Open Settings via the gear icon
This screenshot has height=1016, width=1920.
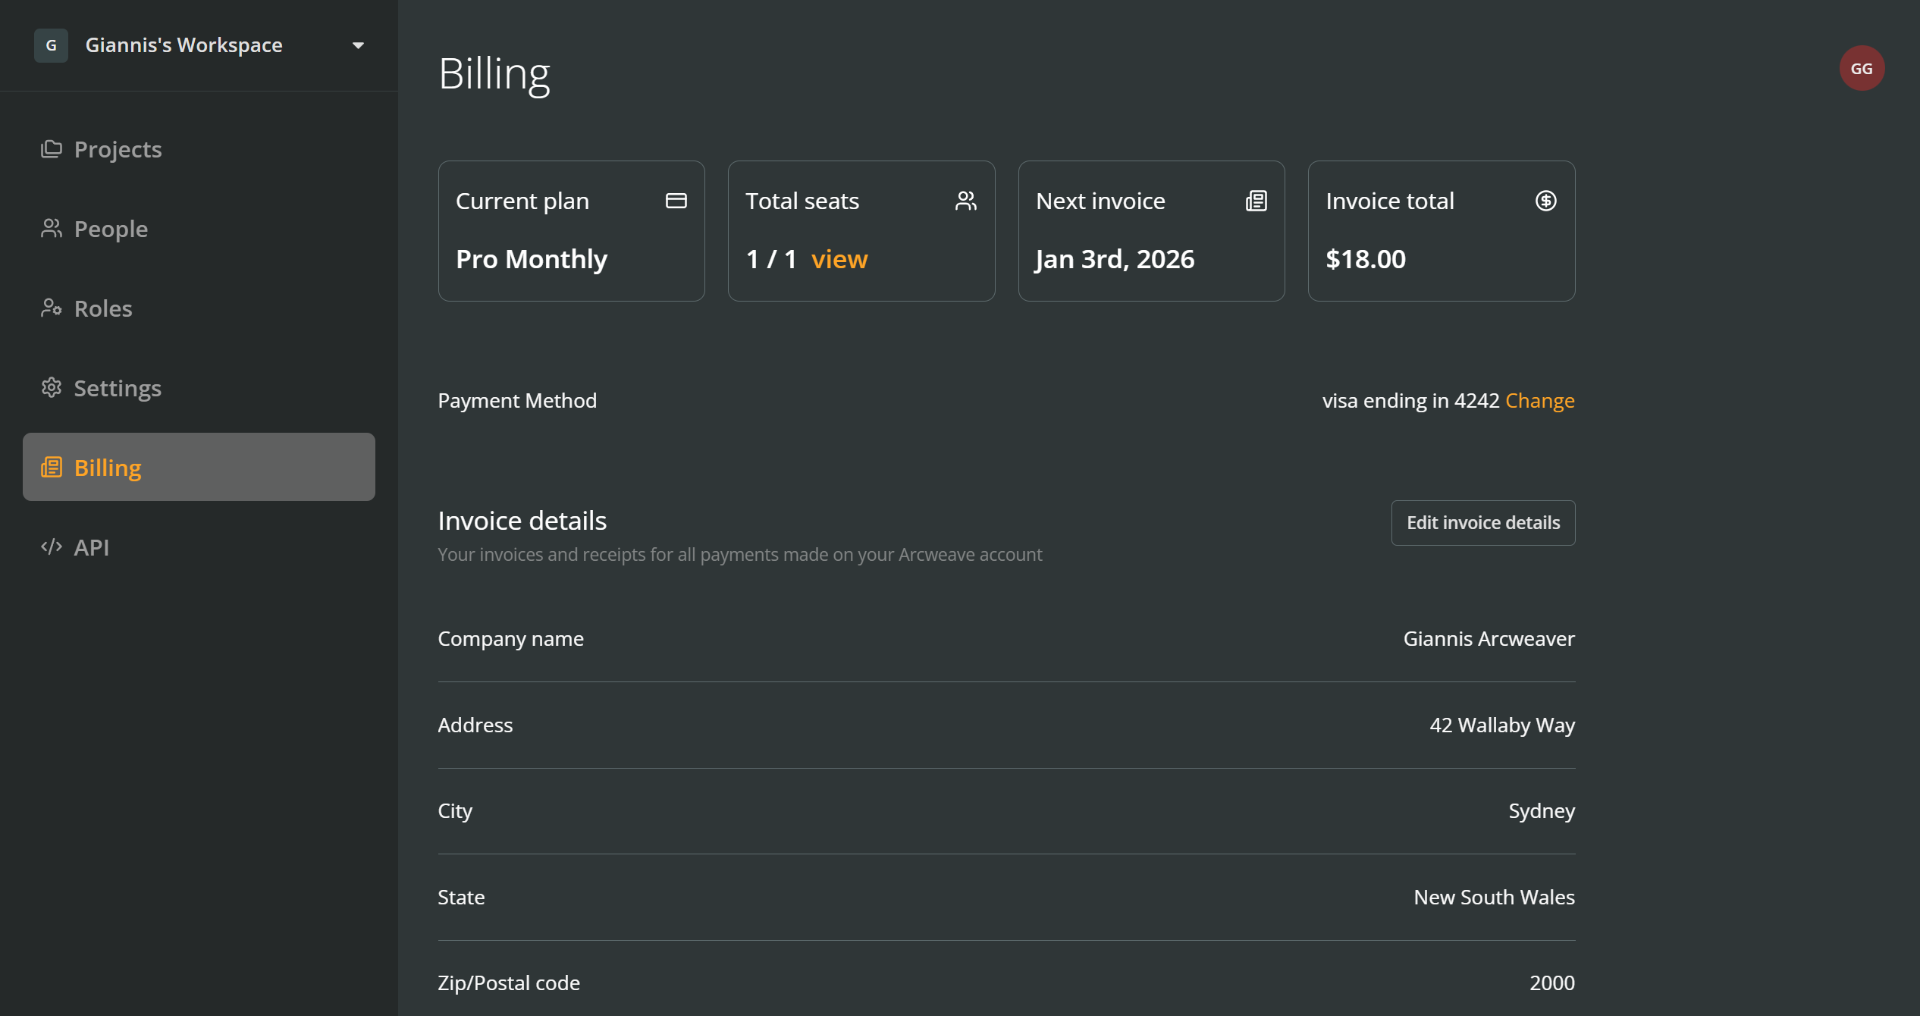point(51,388)
